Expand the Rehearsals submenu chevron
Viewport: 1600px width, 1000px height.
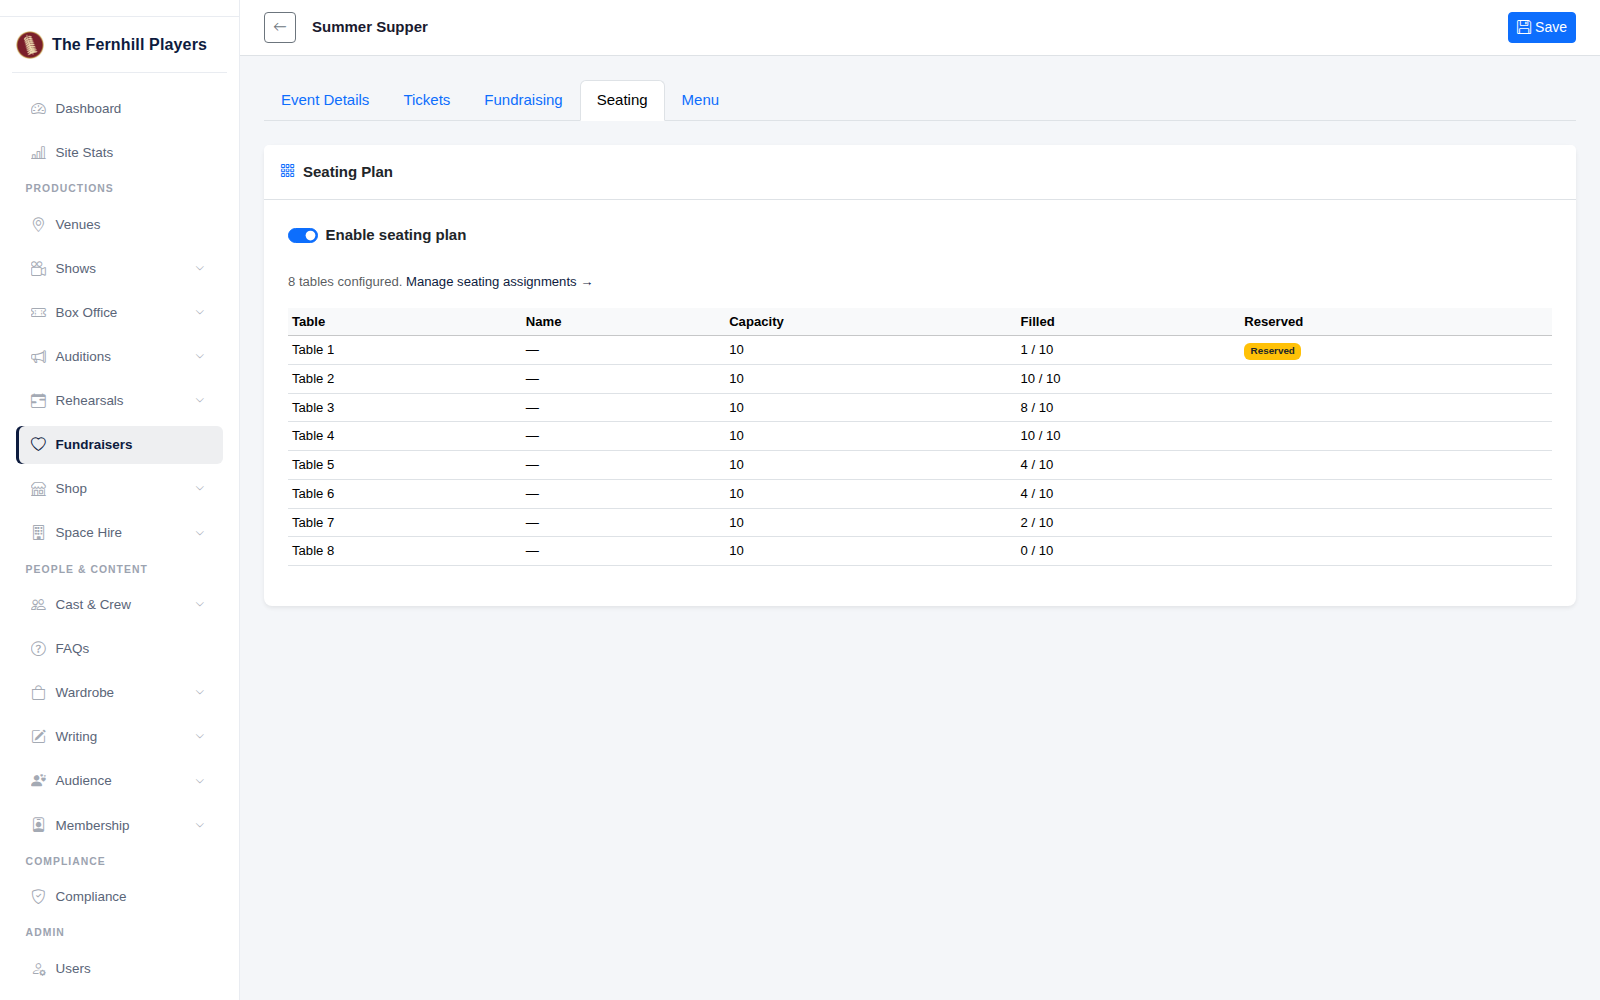pyautogui.click(x=200, y=401)
